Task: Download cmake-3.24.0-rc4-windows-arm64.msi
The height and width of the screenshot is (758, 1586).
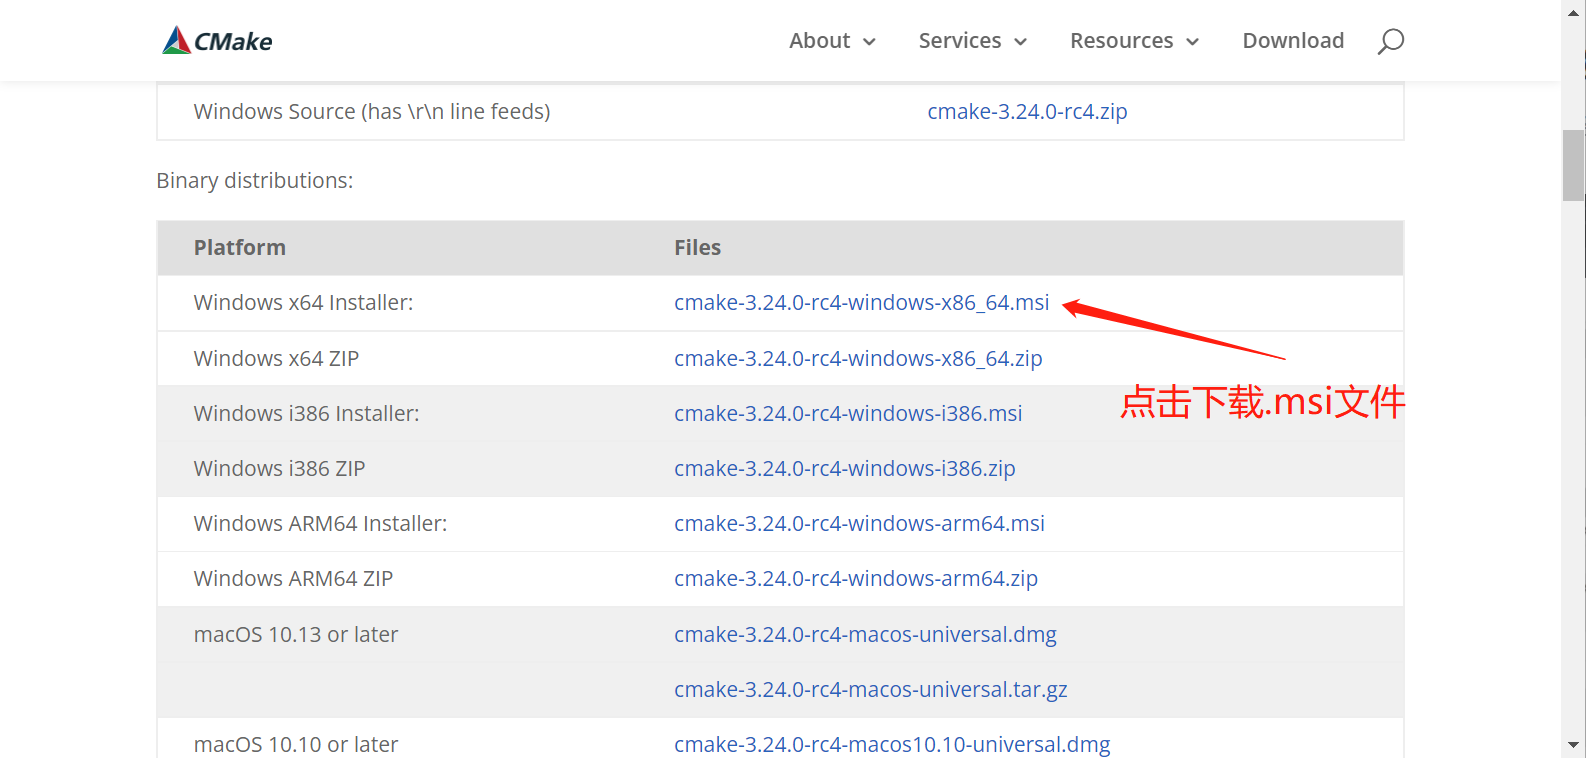Action: [859, 524]
